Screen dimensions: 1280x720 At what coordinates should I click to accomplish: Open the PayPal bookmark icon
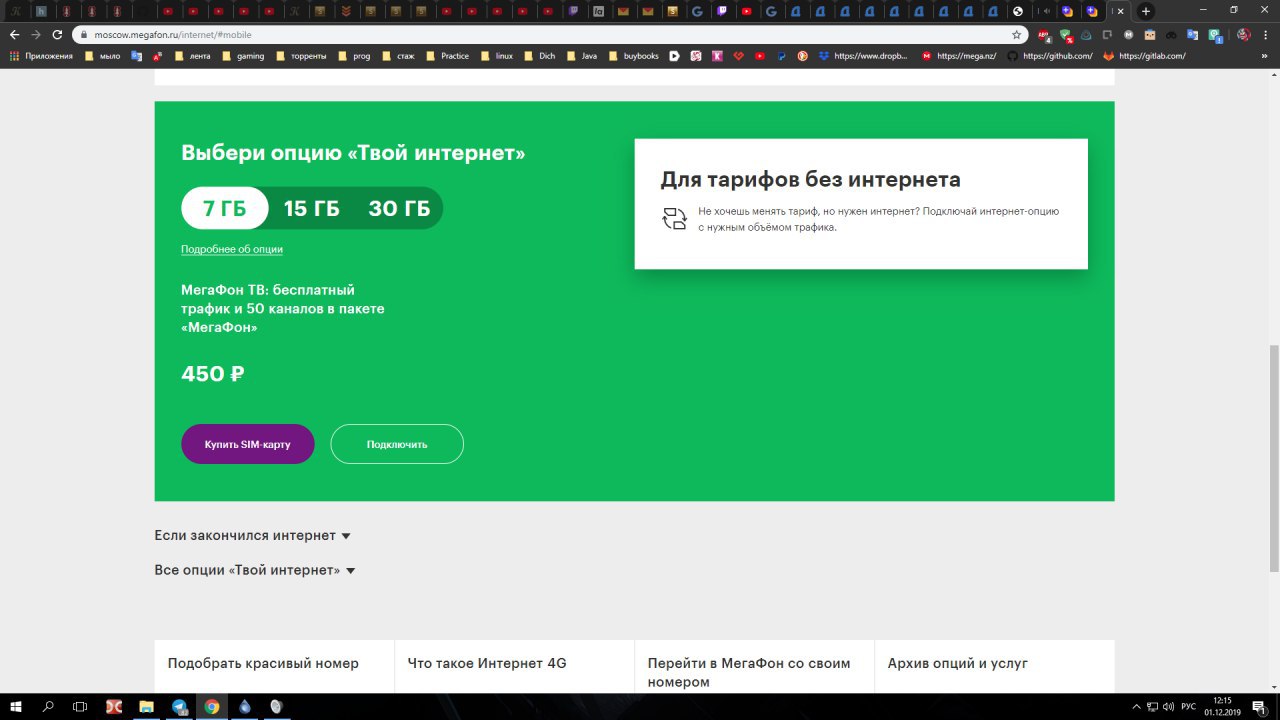click(782, 56)
